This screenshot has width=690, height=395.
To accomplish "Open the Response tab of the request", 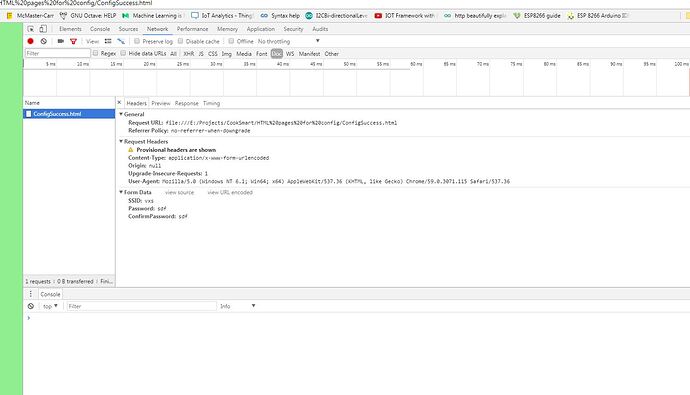I will click(x=187, y=103).
